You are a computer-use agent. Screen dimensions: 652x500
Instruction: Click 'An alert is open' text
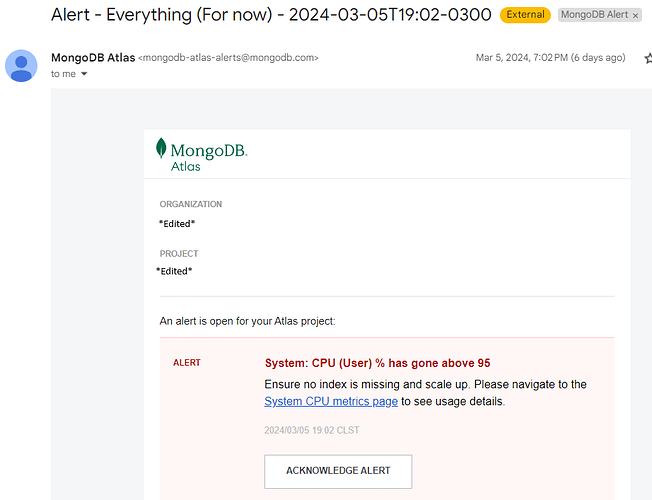coord(247,321)
